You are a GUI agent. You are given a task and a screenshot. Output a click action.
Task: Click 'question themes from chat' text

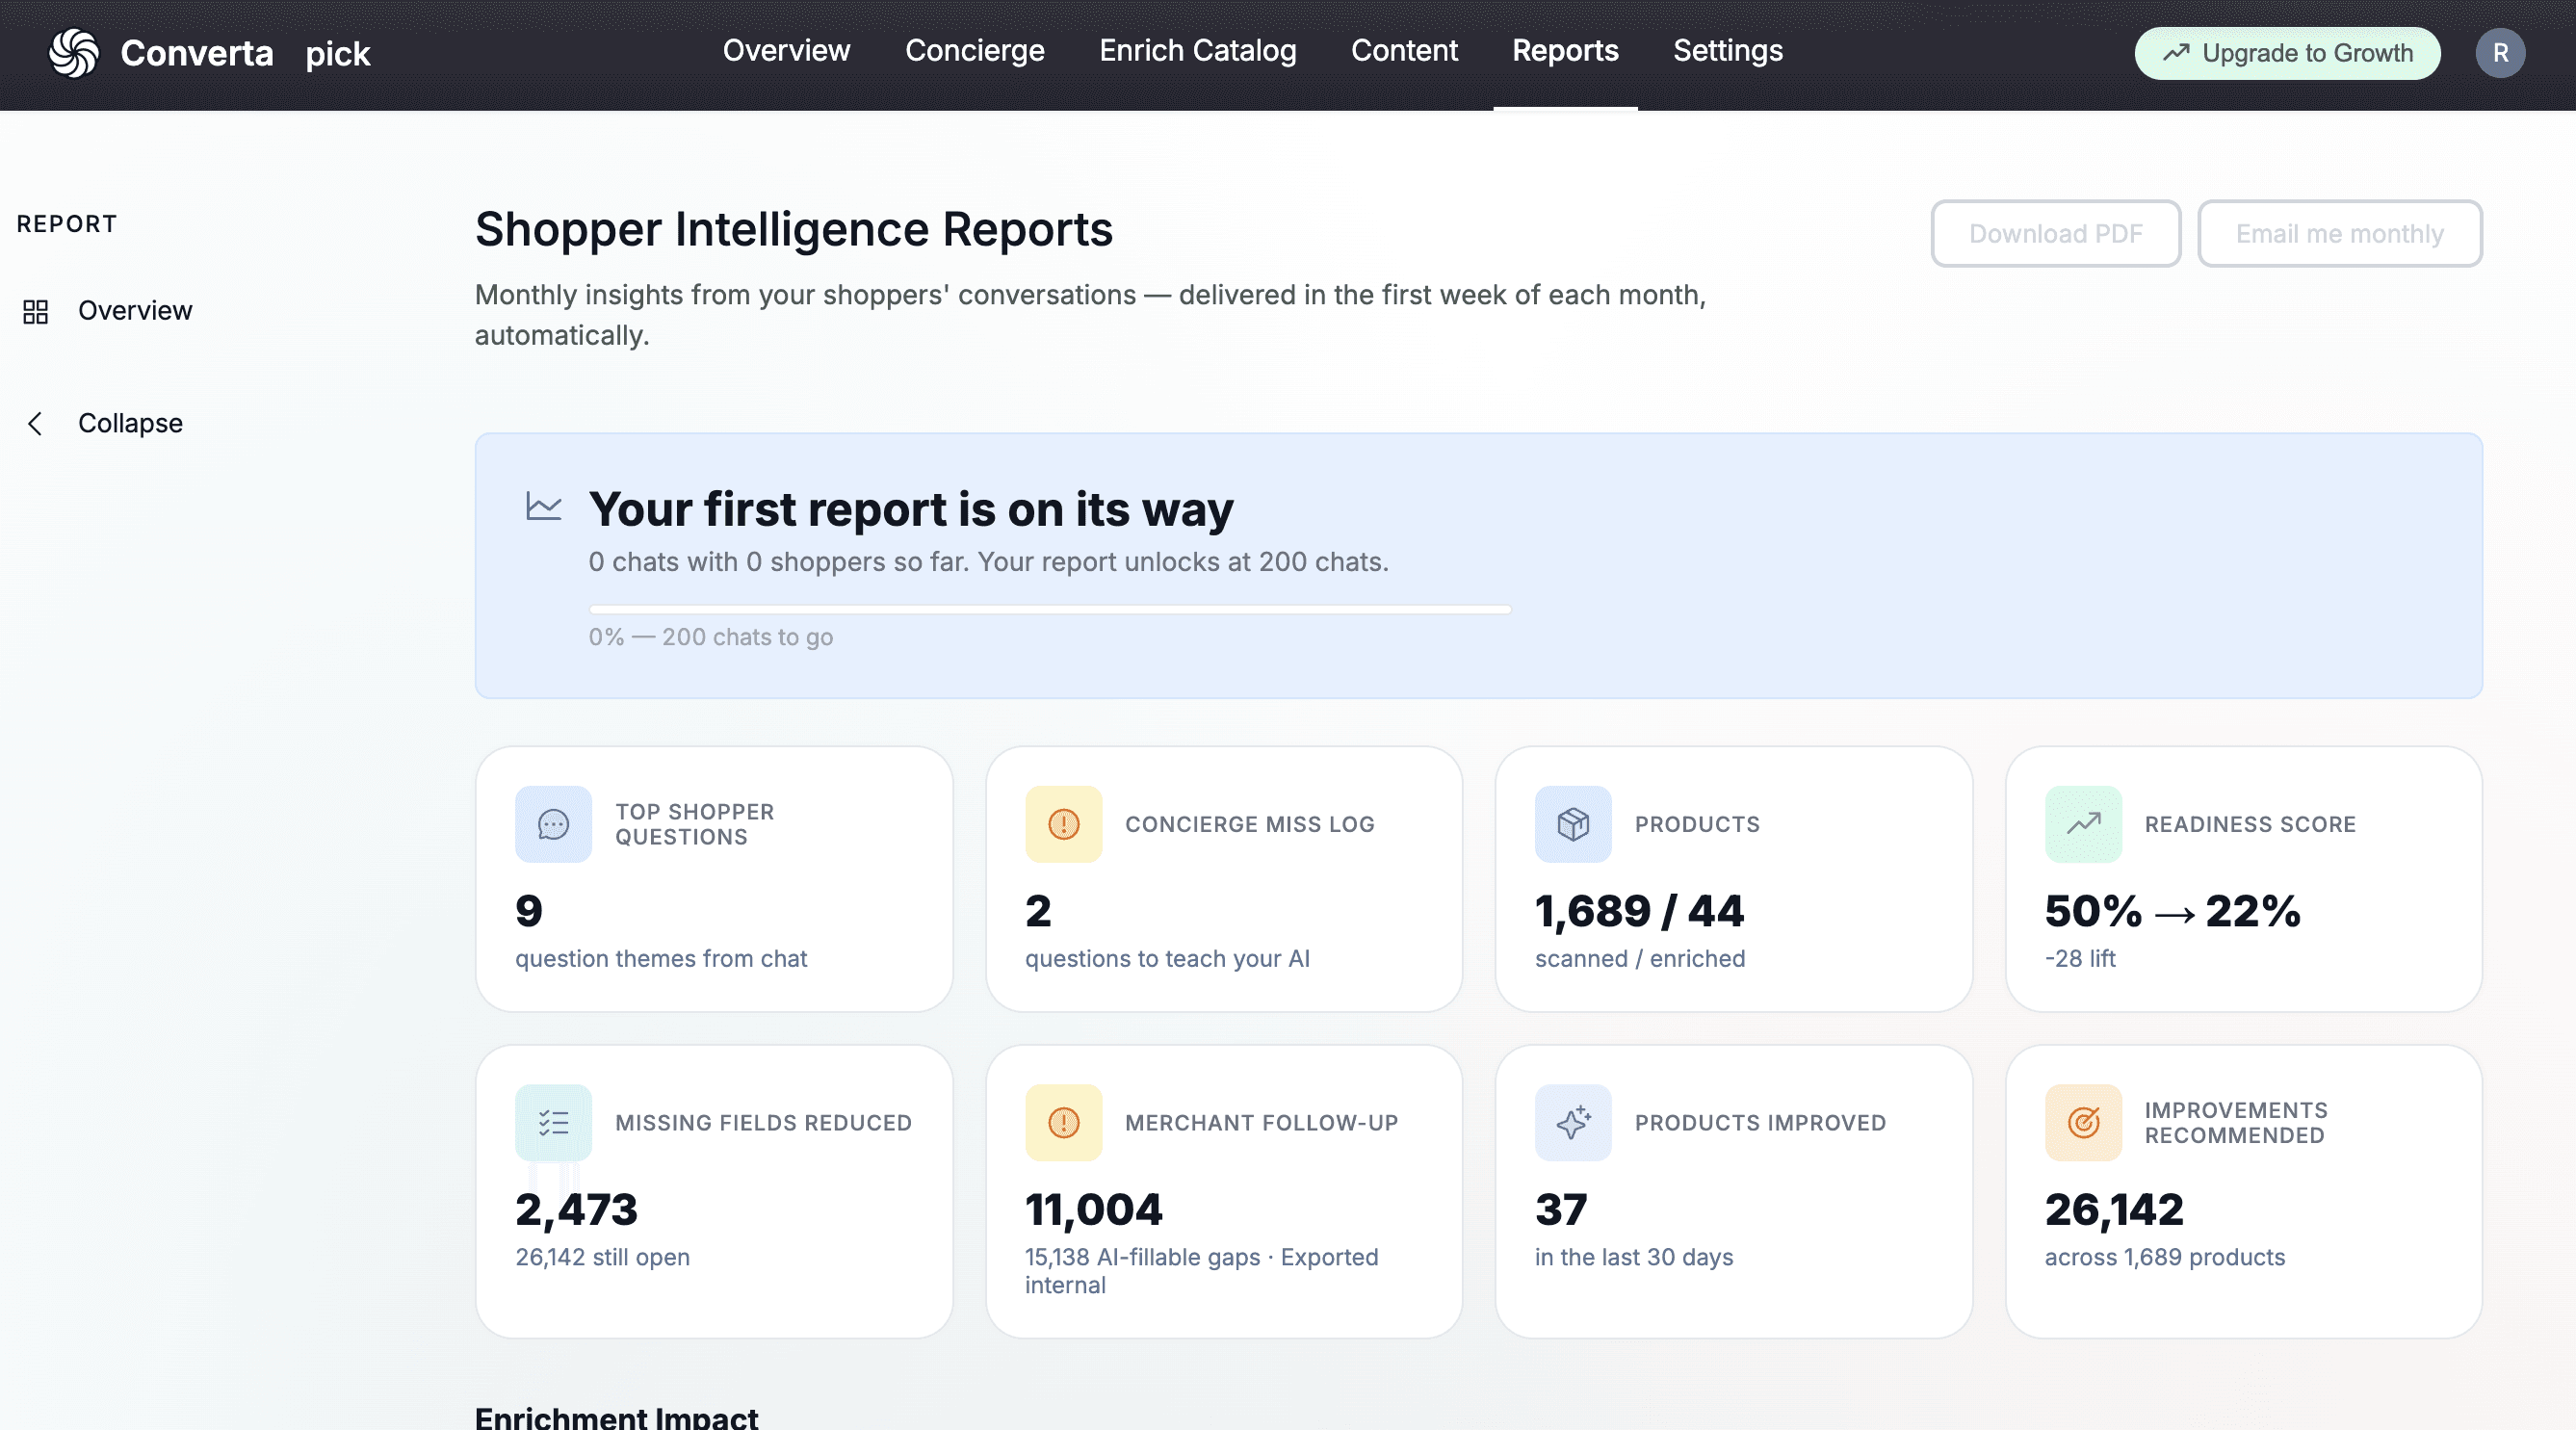click(661, 958)
